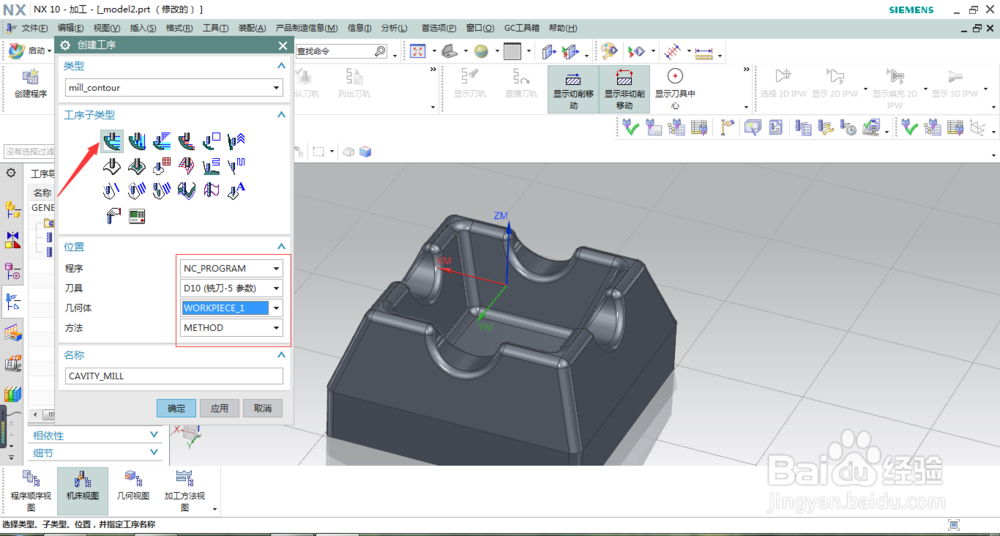Viewport: 1000px width, 536px height.
Task: Open the 刀具 D10 tool dropdown
Action: pos(276,288)
